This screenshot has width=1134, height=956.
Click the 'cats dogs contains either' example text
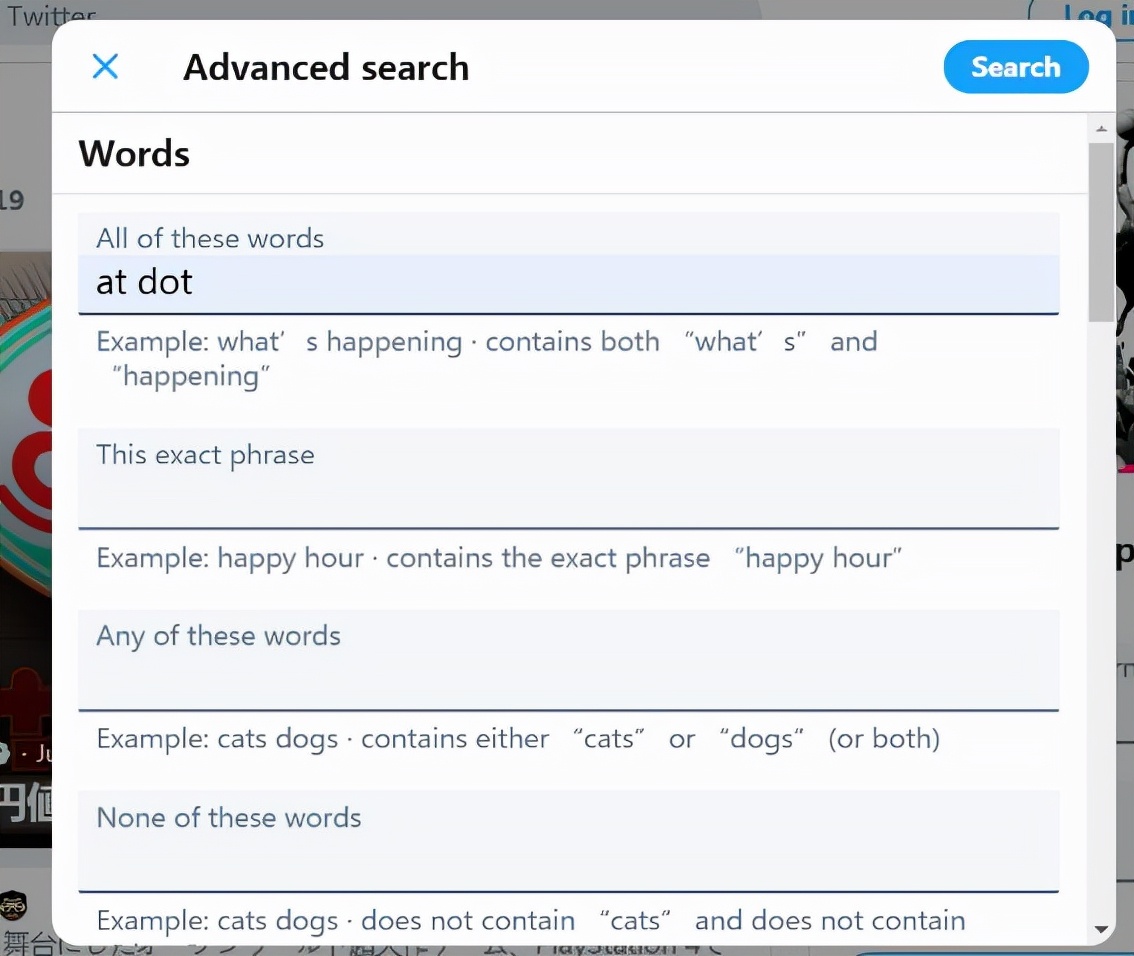(x=518, y=739)
